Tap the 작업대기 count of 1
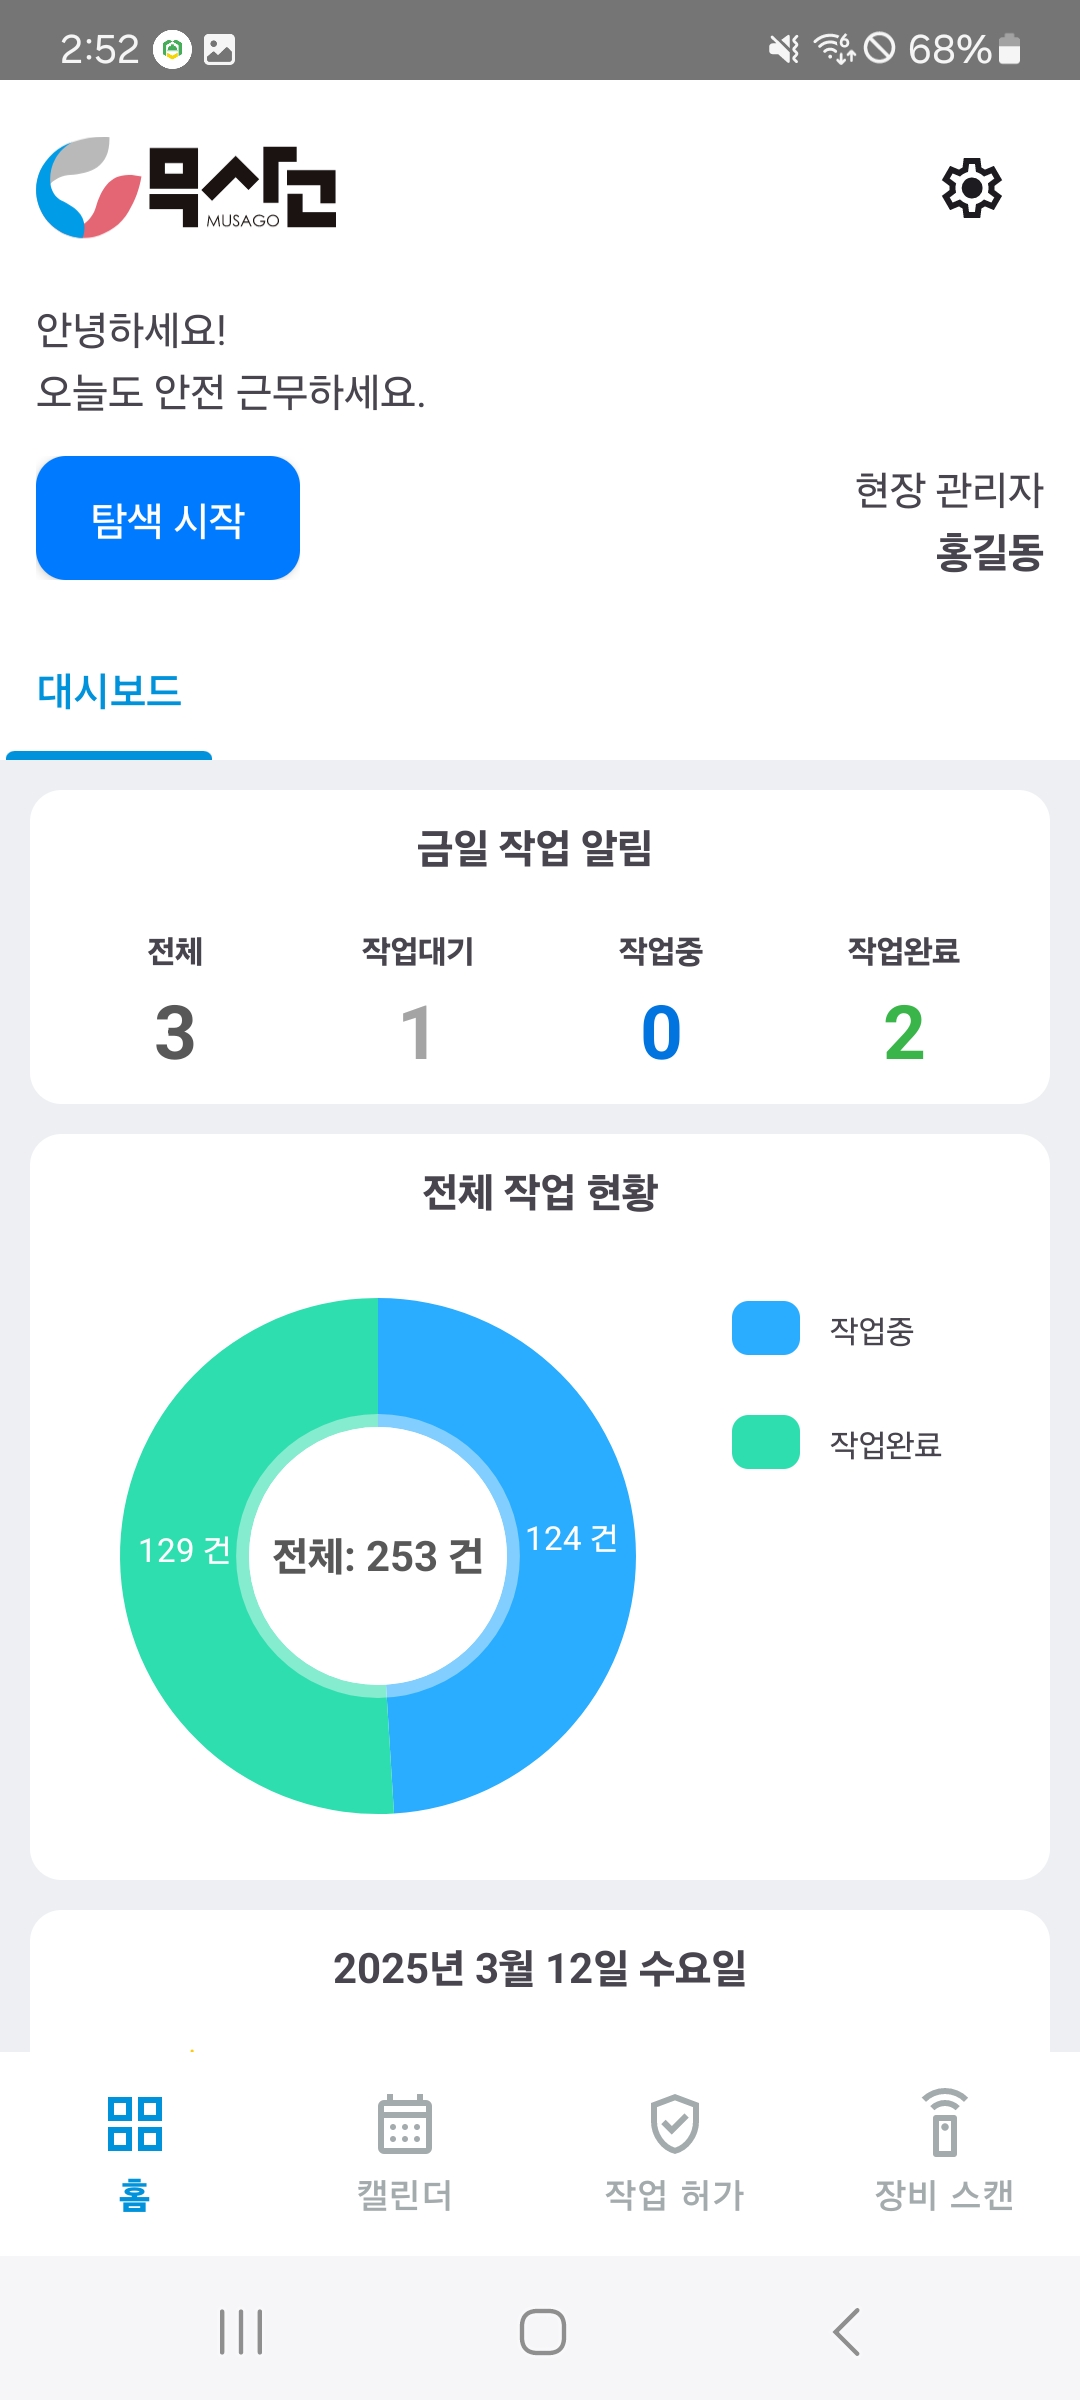Viewport: 1080px width, 2400px height. pos(417,1032)
